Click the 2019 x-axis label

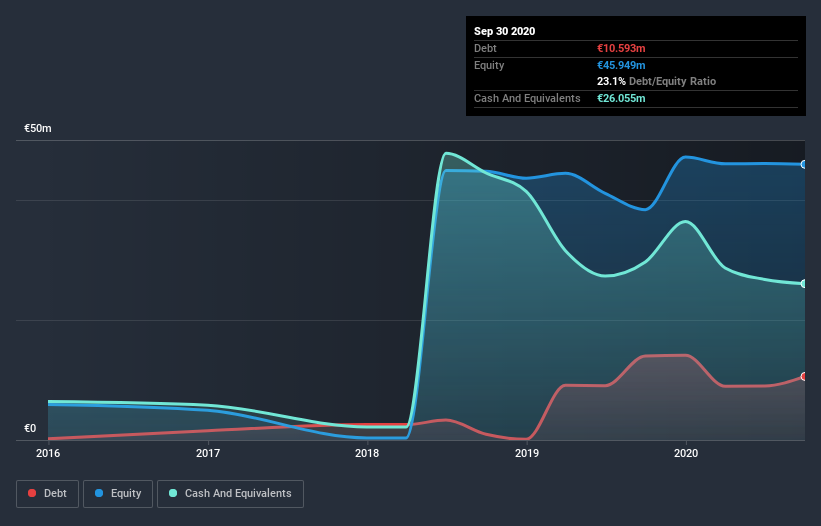click(527, 453)
